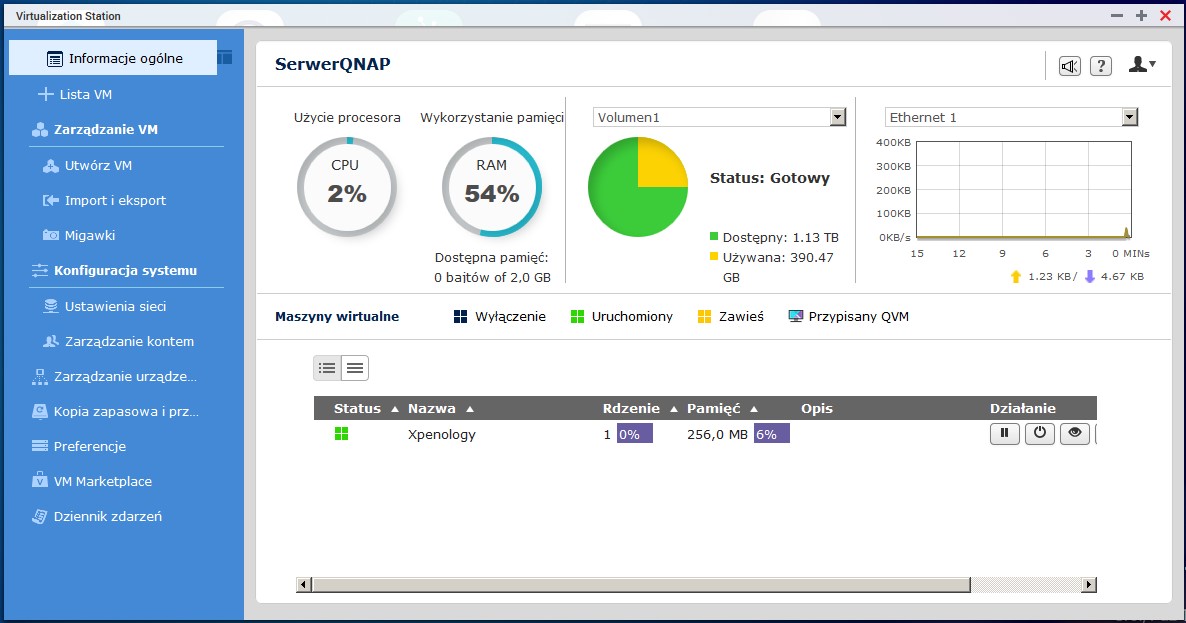
Task: Power off the Xpenology VM
Action: pos(1039,433)
